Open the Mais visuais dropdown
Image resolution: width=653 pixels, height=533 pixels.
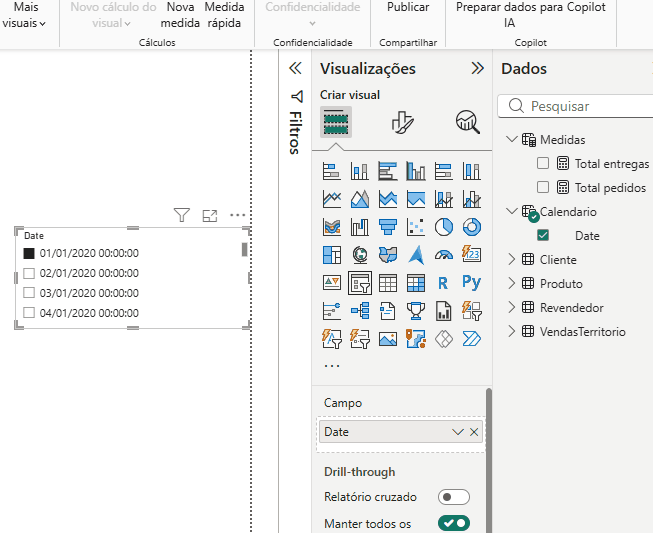(24, 15)
